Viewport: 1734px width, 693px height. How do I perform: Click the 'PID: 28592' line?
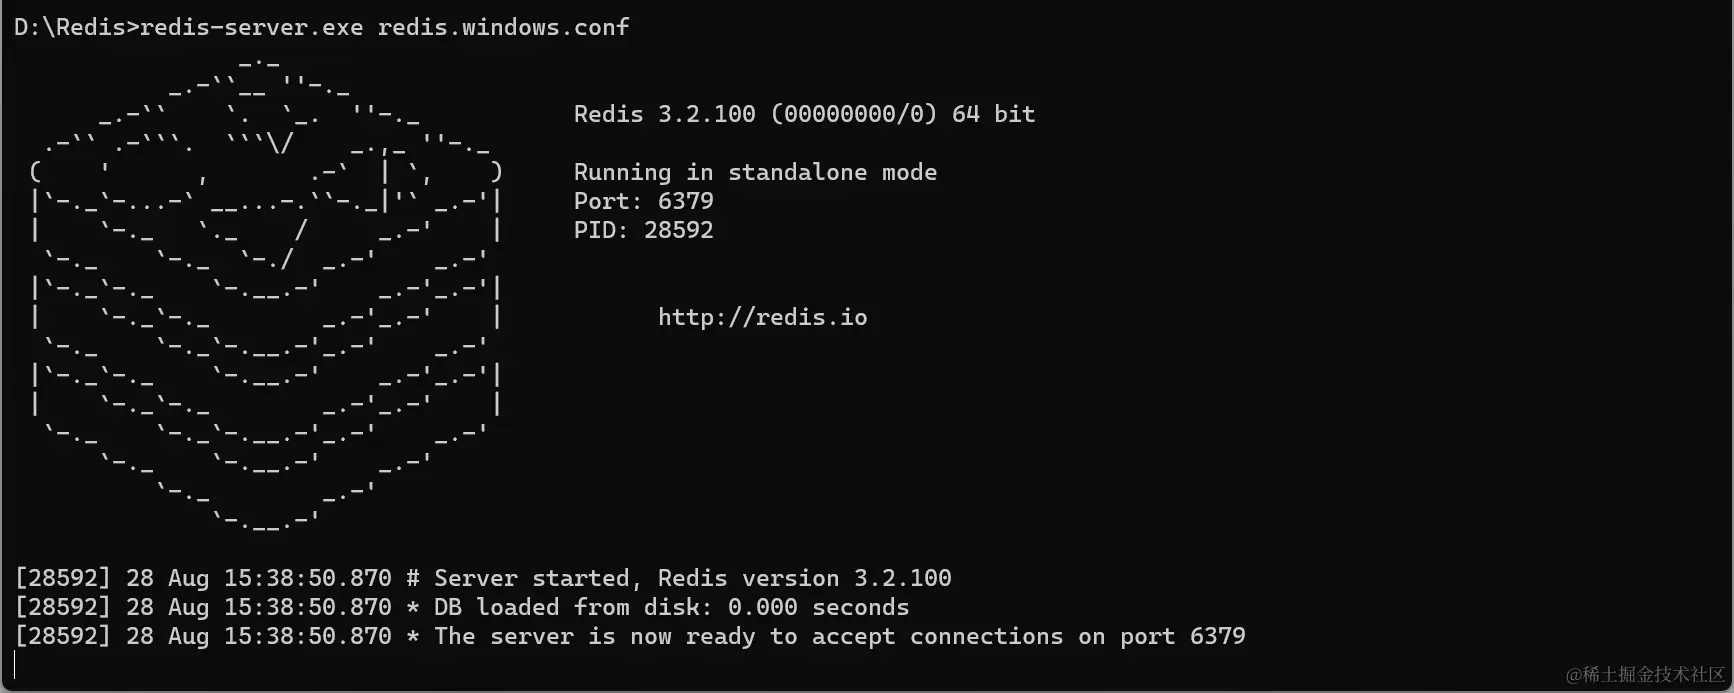(643, 230)
